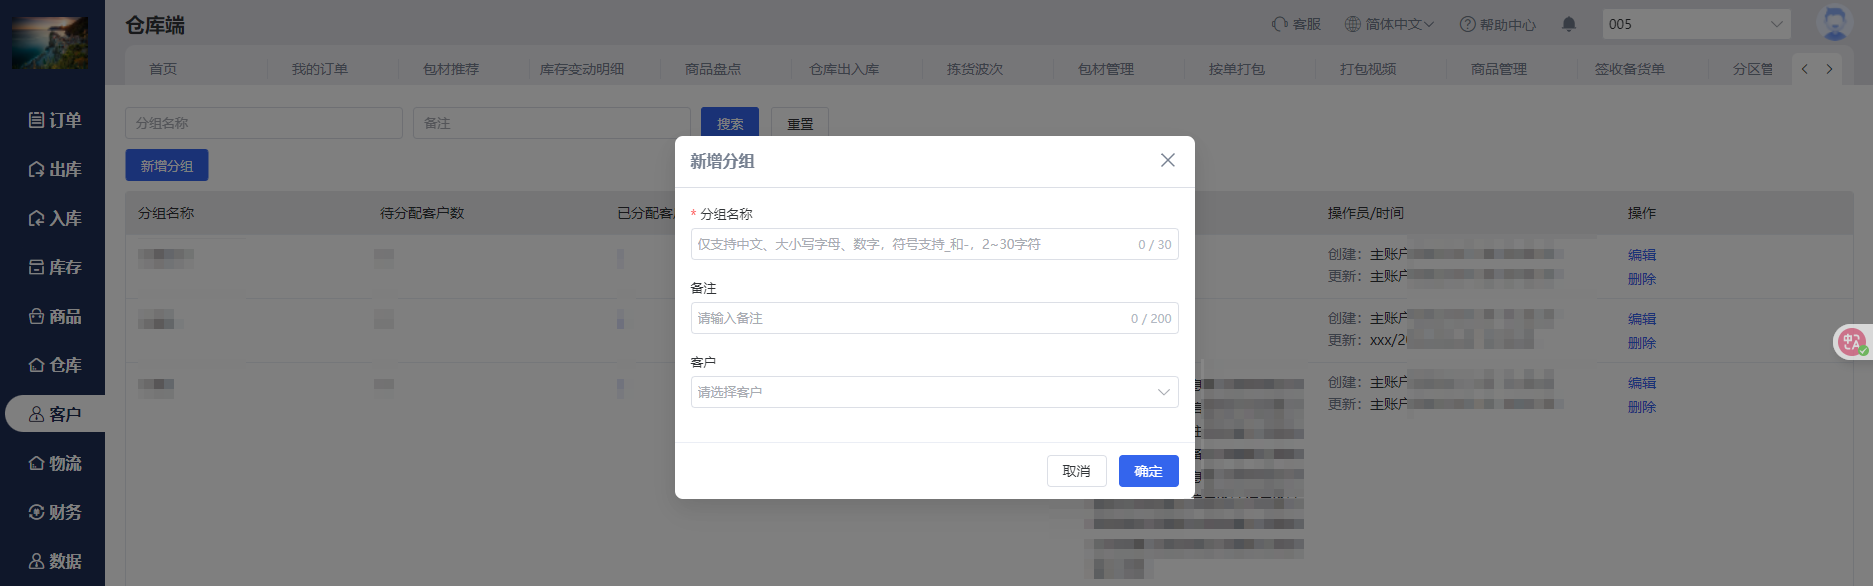Close the 新增分组 dialog with X
This screenshot has height=586, width=1873.
tap(1167, 160)
